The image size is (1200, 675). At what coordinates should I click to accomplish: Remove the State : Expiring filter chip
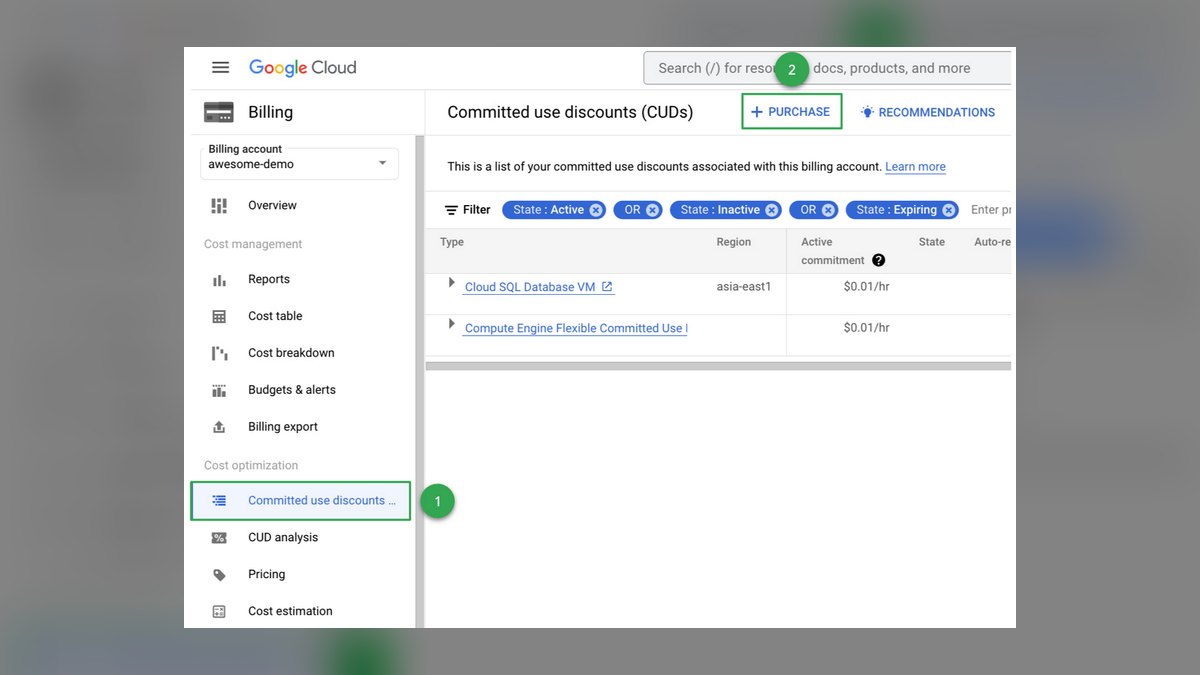949,210
